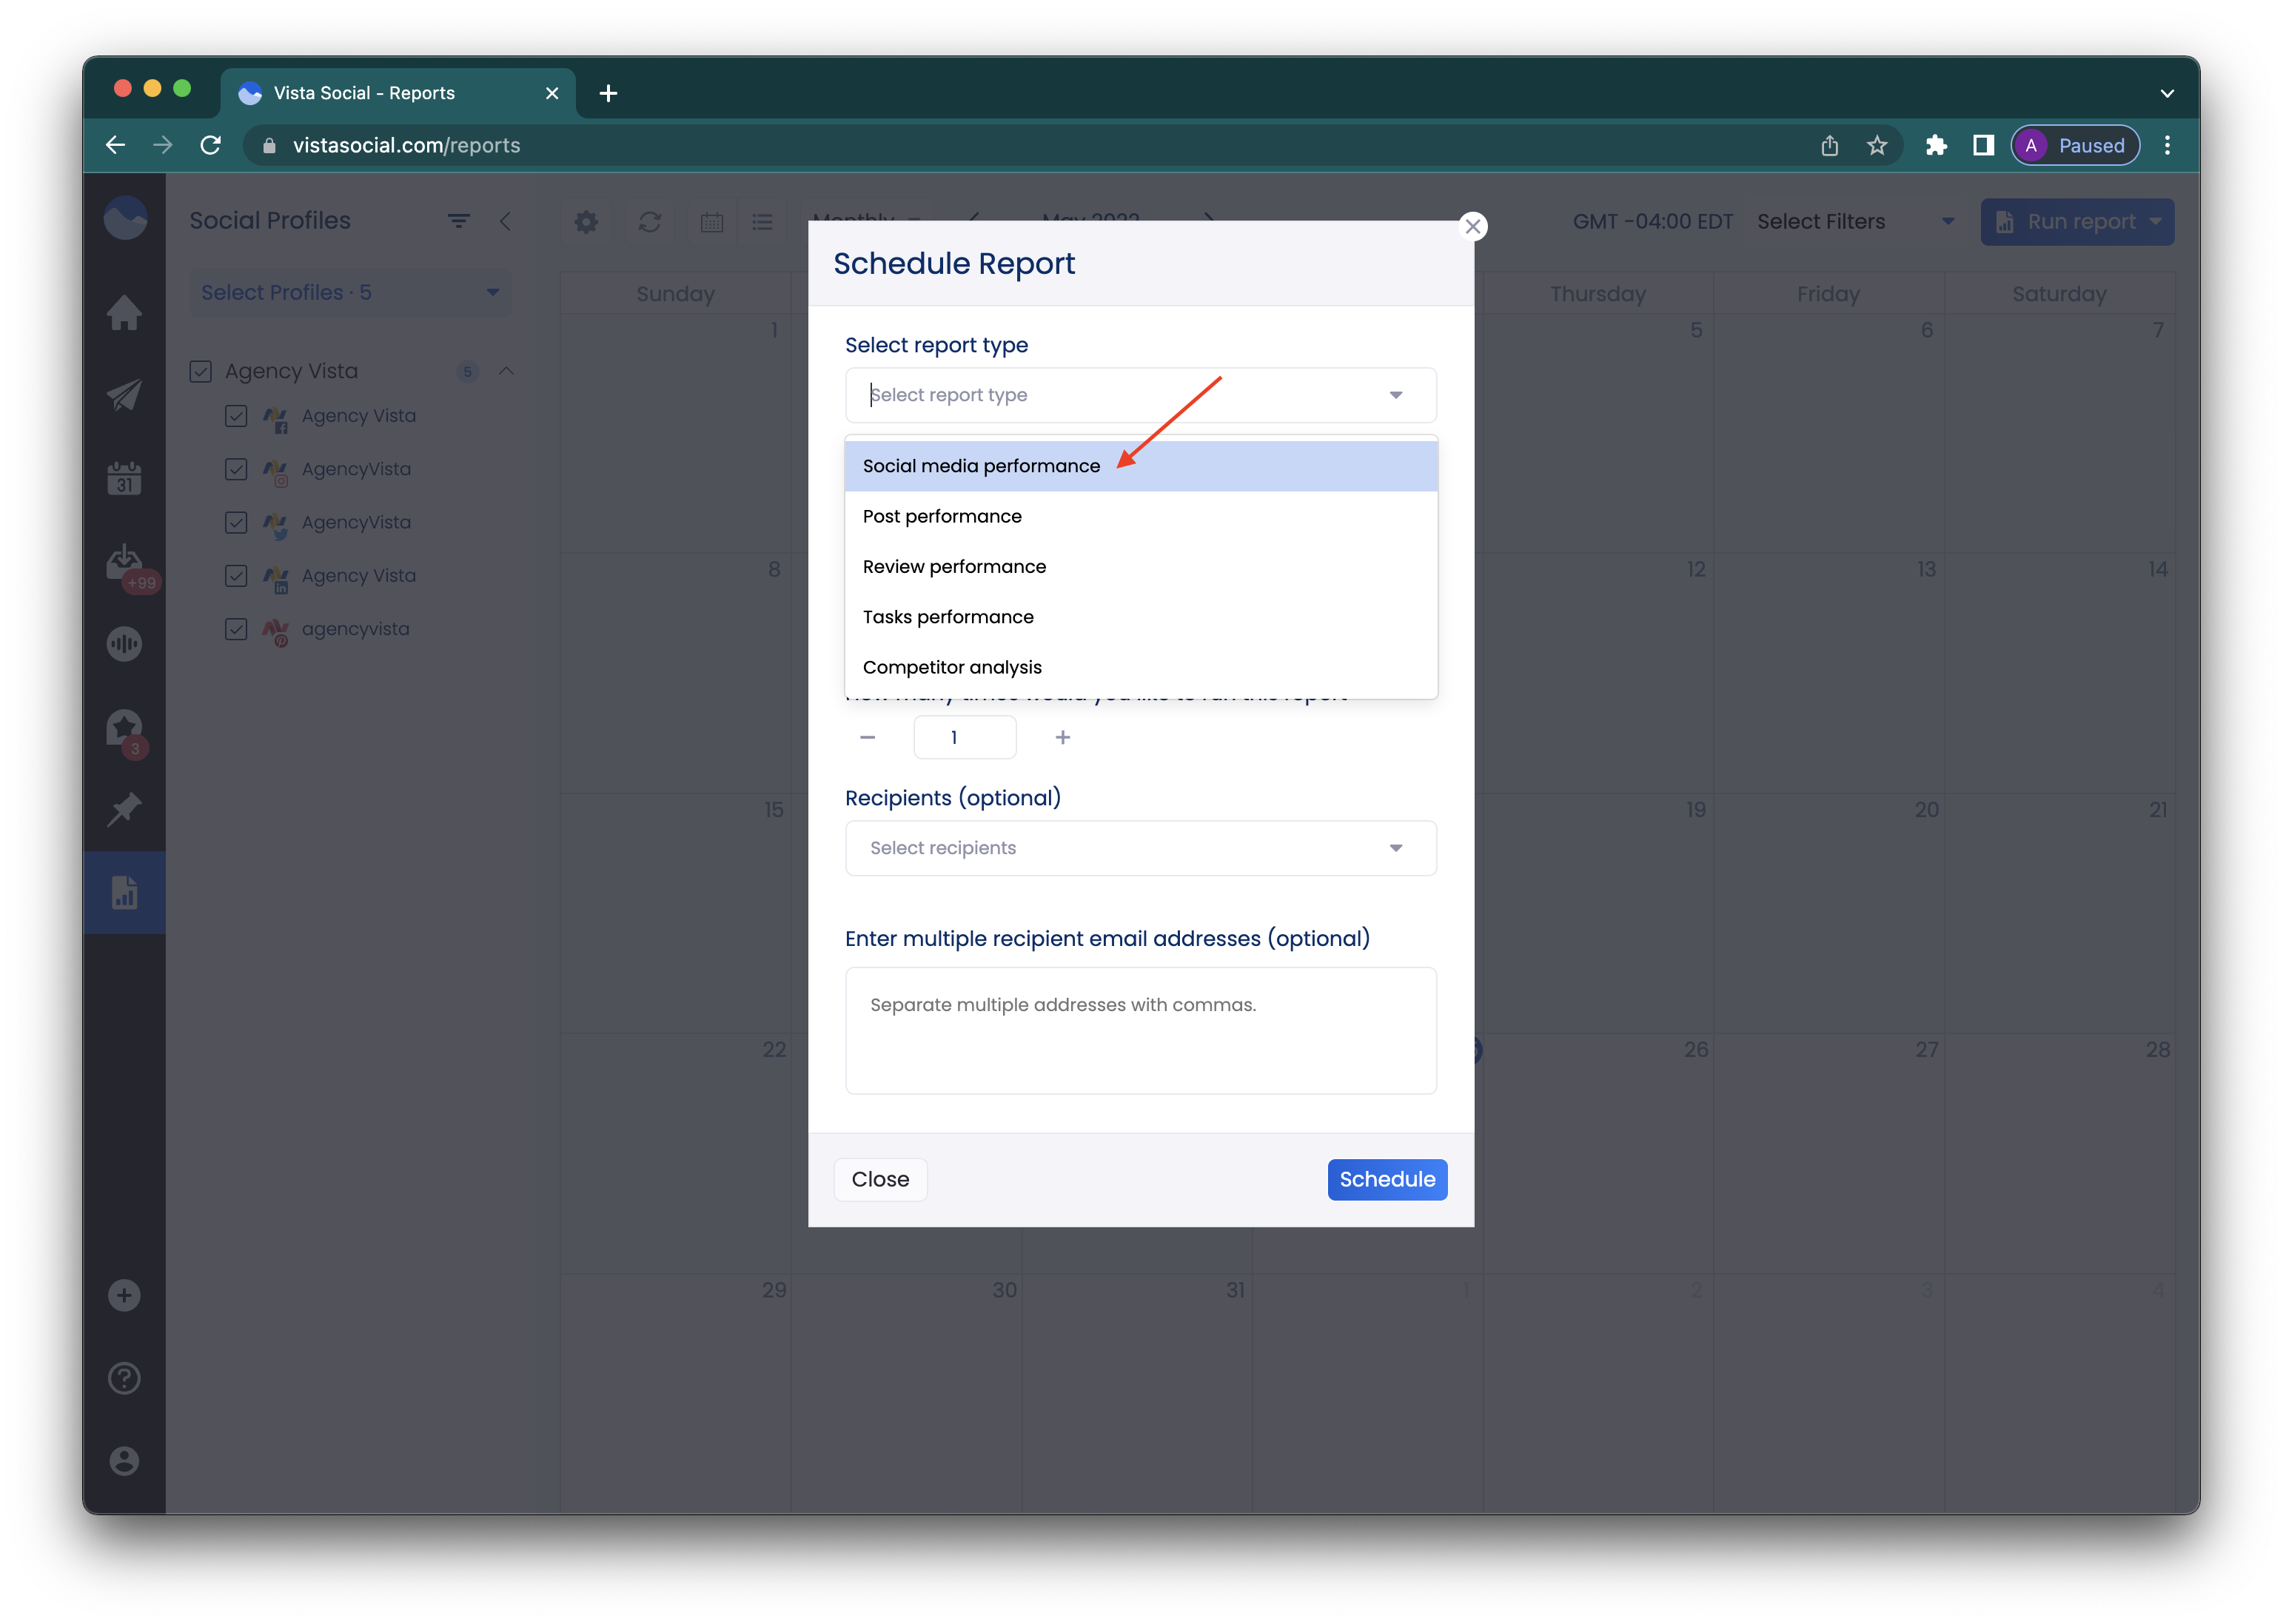Click the refresh icon above the calendar

pos(649,221)
